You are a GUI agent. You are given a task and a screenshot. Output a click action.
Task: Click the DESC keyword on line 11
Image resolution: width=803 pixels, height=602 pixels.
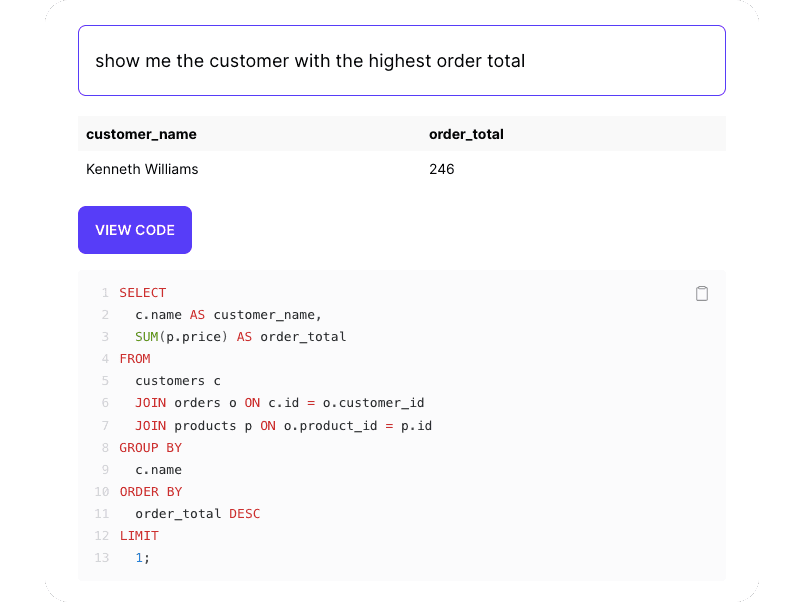[x=244, y=513]
